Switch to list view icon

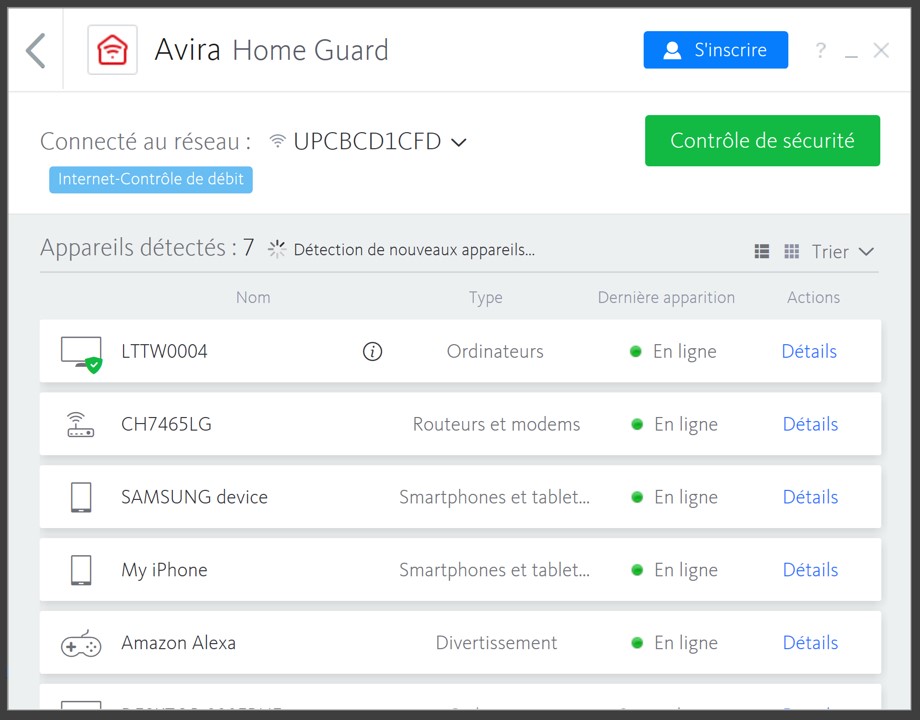click(x=762, y=251)
